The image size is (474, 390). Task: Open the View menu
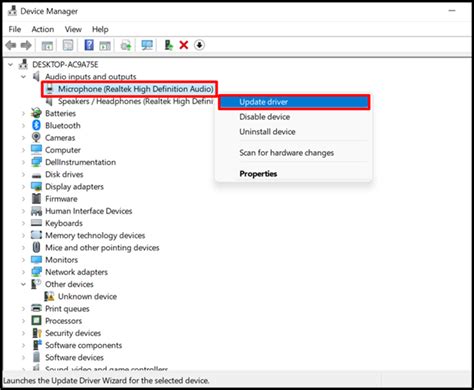point(73,29)
